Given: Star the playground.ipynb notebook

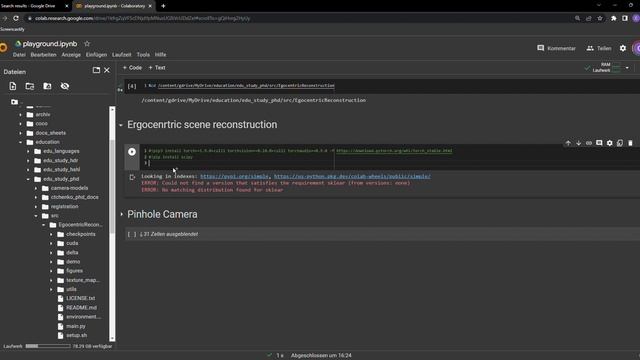Looking at the screenshot, I should (87, 44).
